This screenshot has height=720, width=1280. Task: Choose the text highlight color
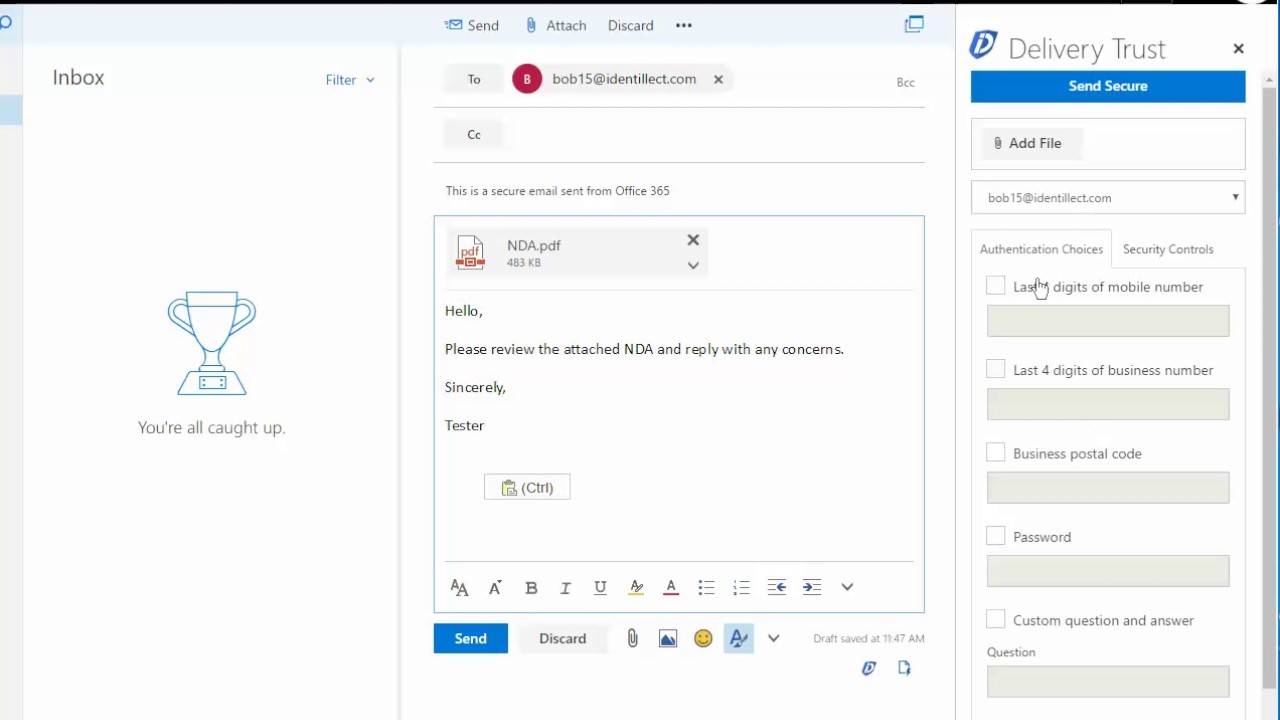click(636, 588)
